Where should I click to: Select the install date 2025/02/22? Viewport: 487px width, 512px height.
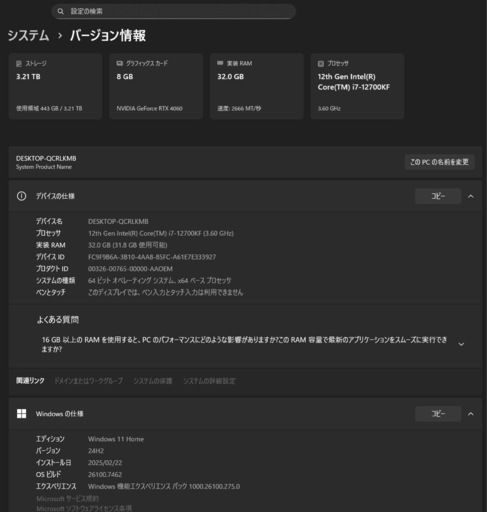tap(105, 463)
